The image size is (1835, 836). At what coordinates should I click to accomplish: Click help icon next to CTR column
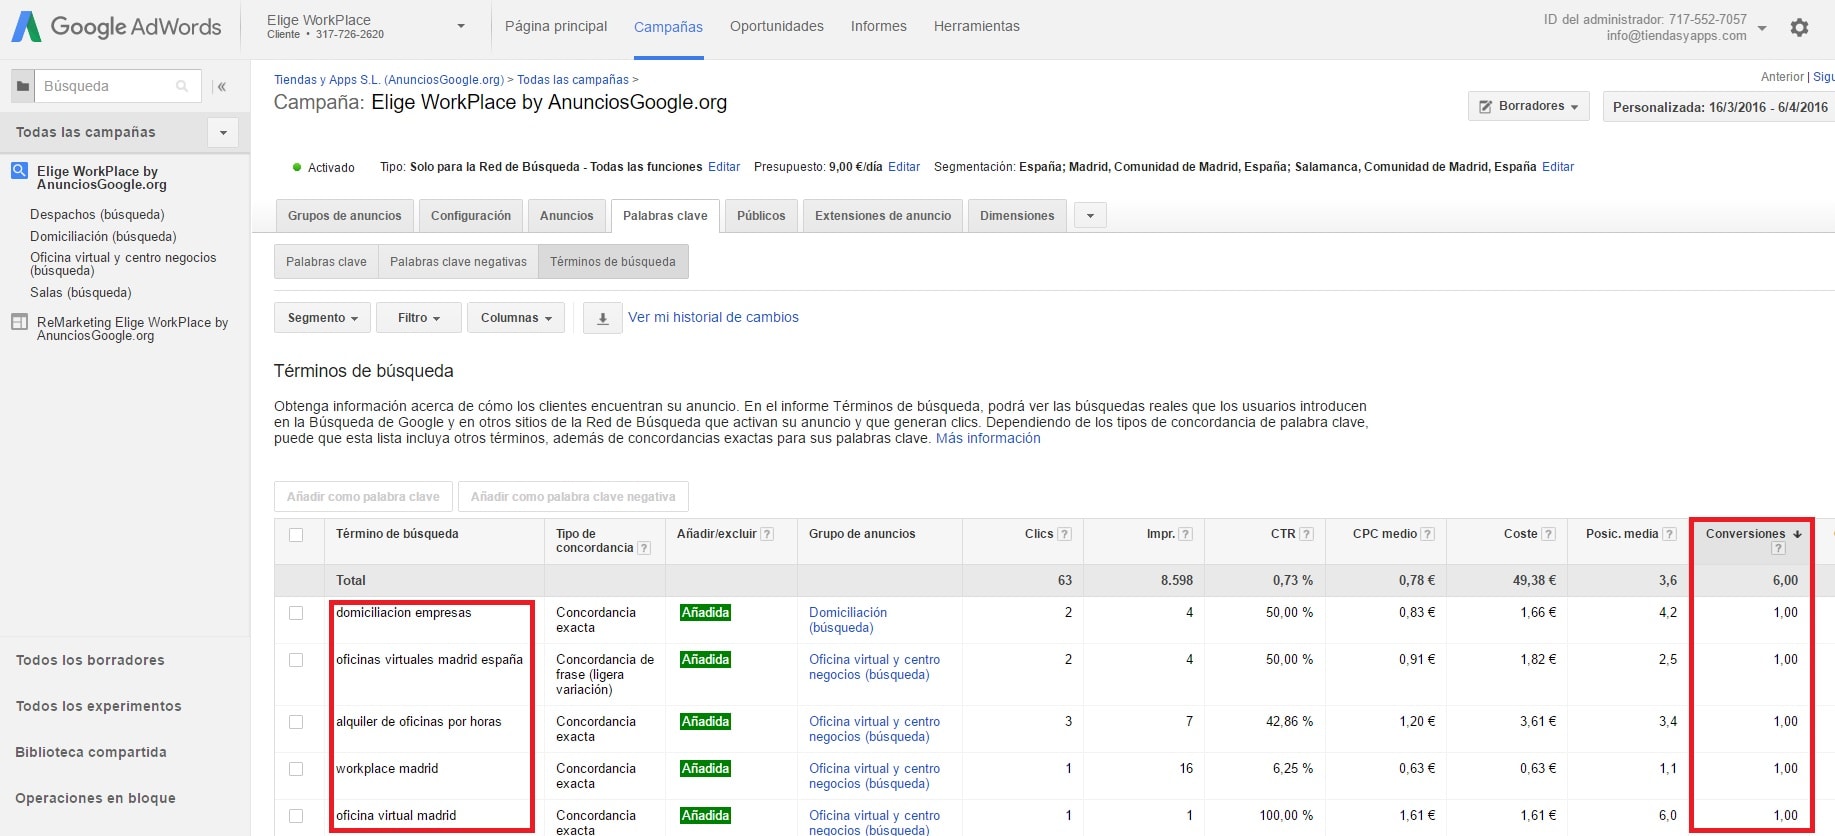coord(1306,534)
